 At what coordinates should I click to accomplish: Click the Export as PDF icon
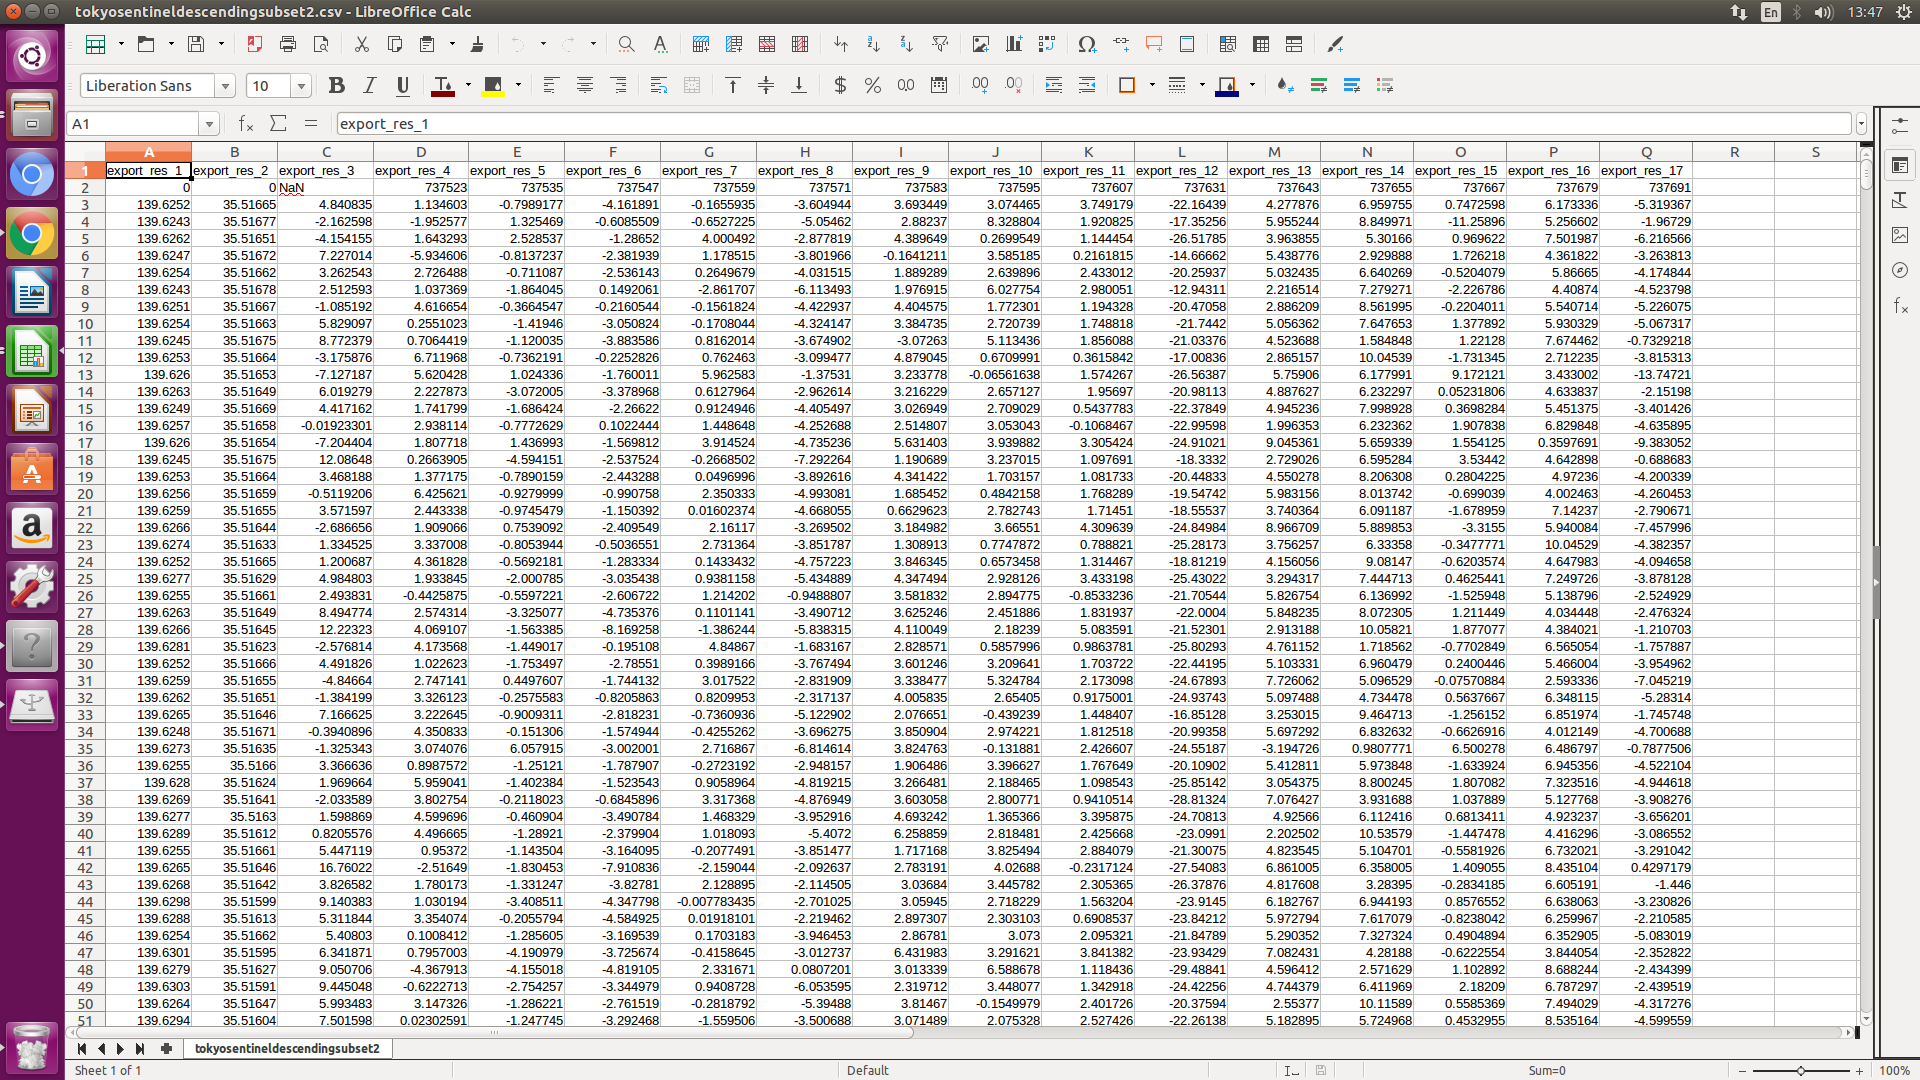pos(254,44)
